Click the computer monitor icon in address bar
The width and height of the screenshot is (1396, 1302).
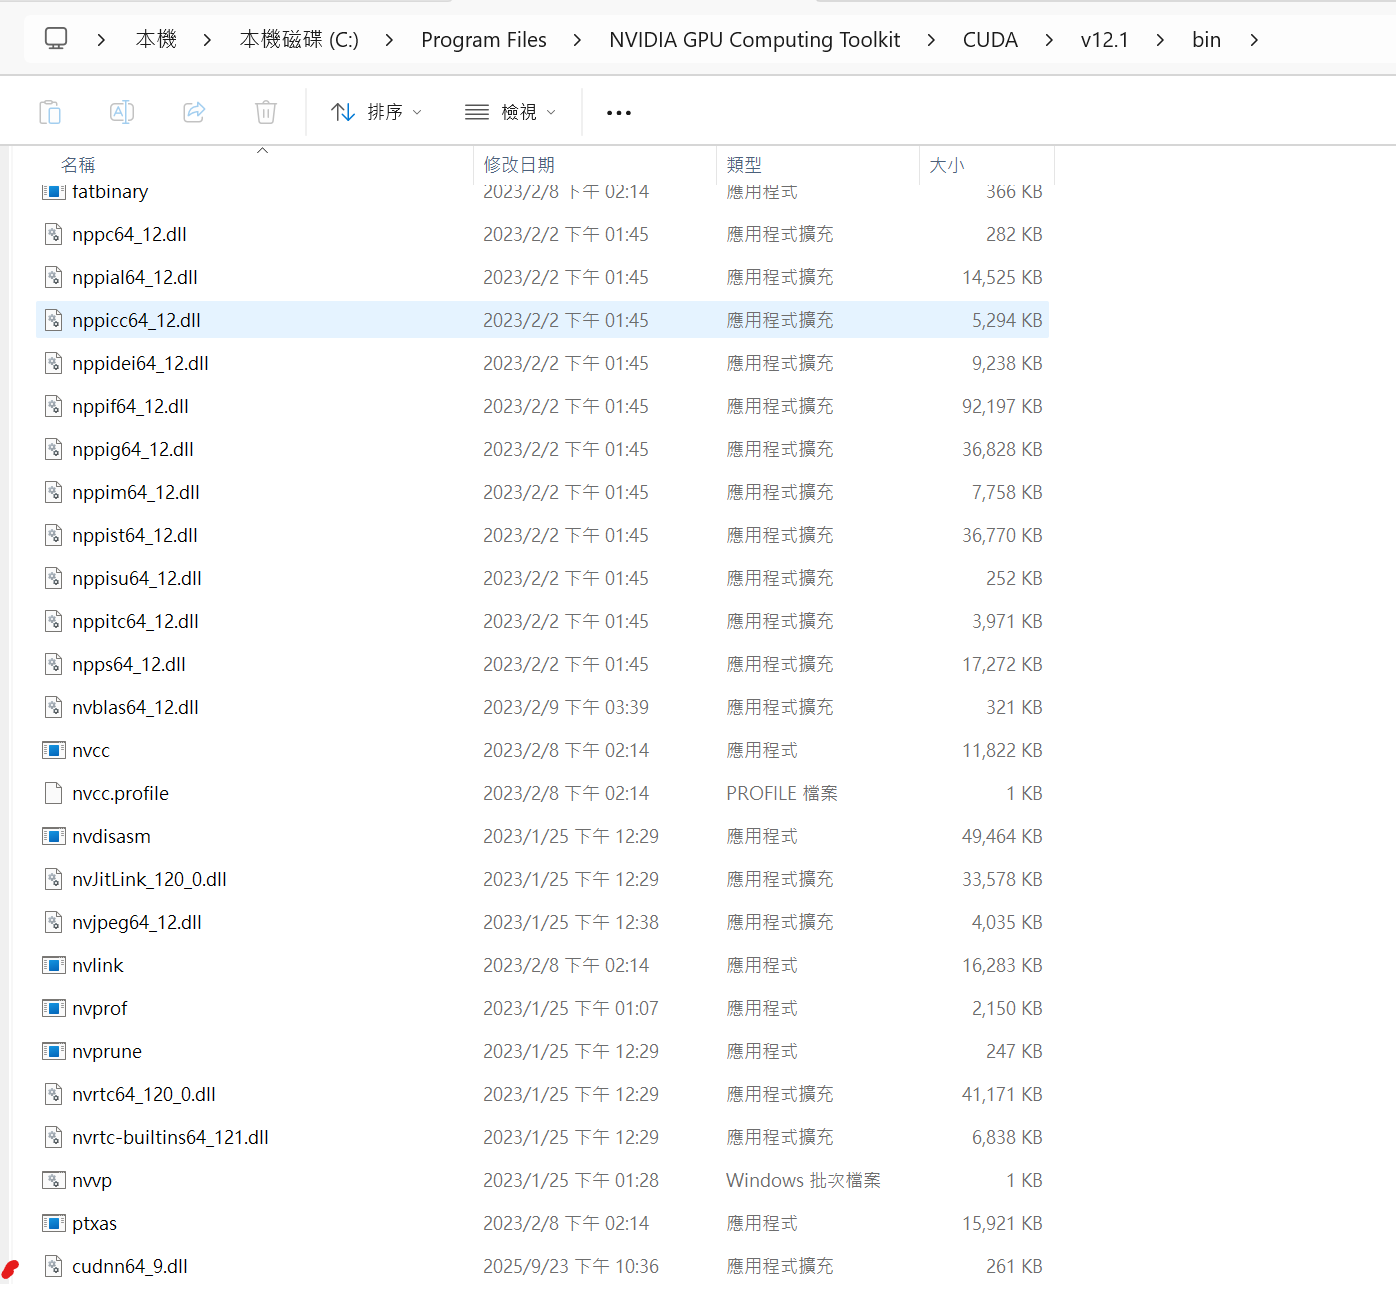coord(56,39)
